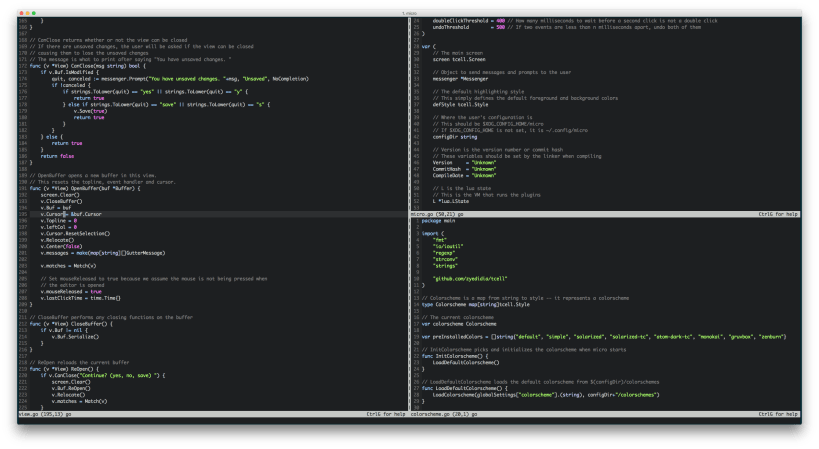819x449 pixels.
Task: Click the "strconv" import string
Action: pyautogui.click(x=445, y=259)
